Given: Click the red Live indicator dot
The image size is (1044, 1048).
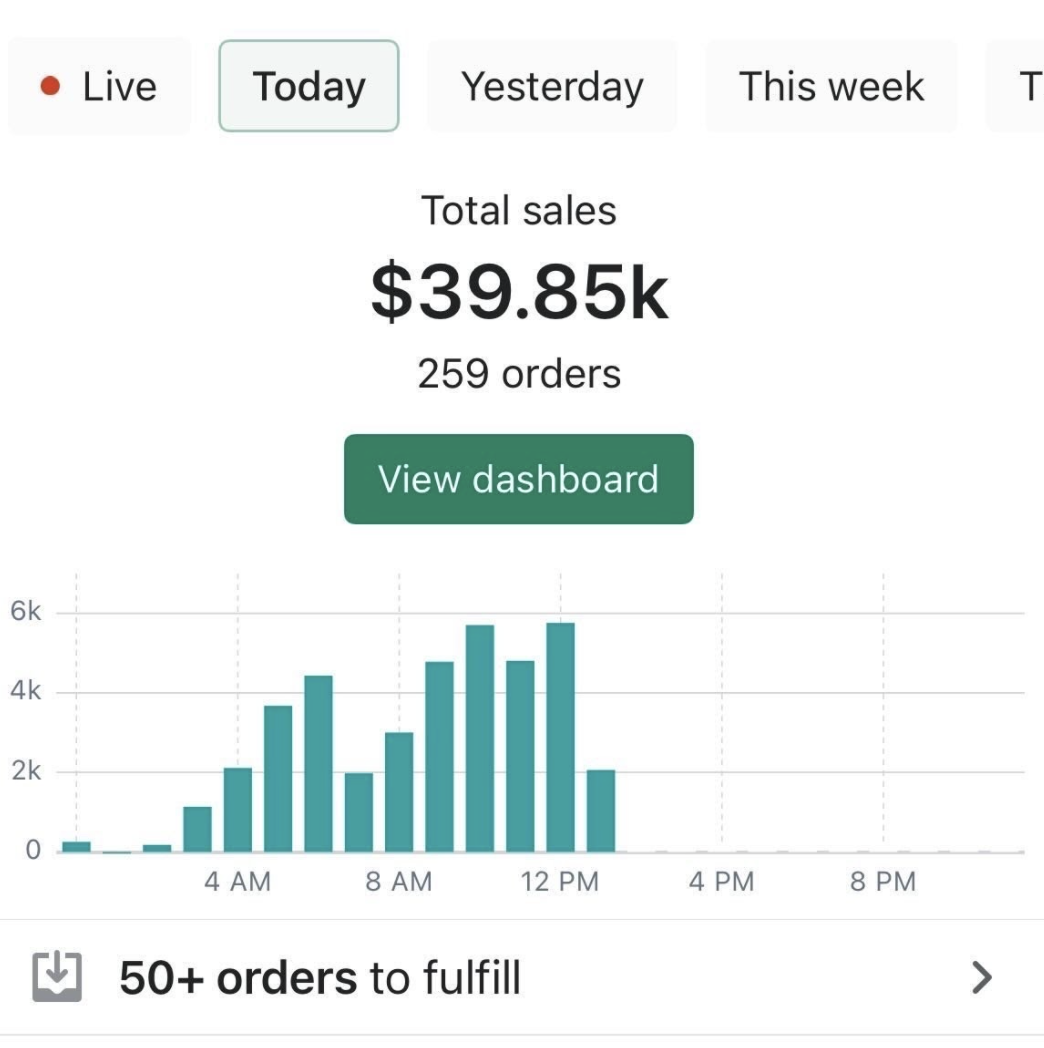Looking at the screenshot, I should pyautogui.click(x=50, y=87).
